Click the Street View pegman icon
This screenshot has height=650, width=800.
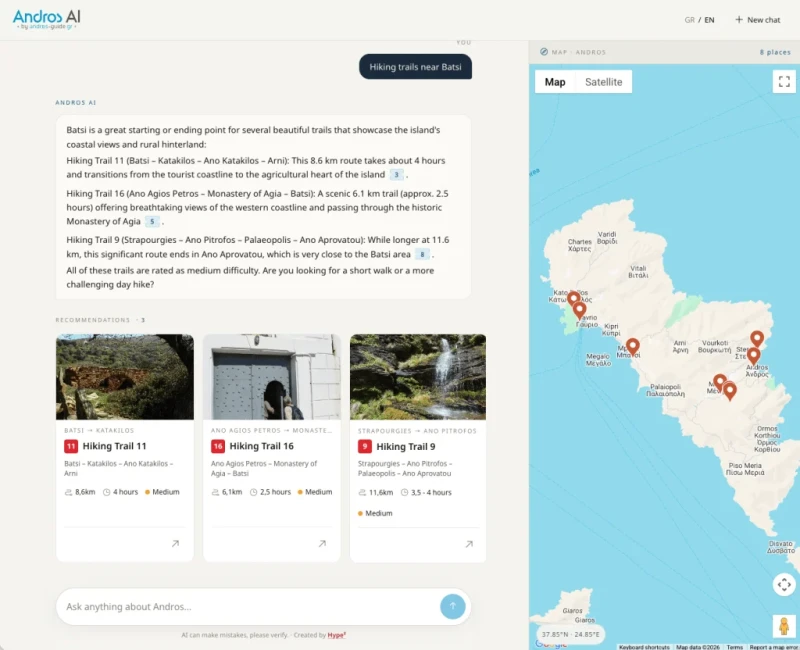(784, 626)
